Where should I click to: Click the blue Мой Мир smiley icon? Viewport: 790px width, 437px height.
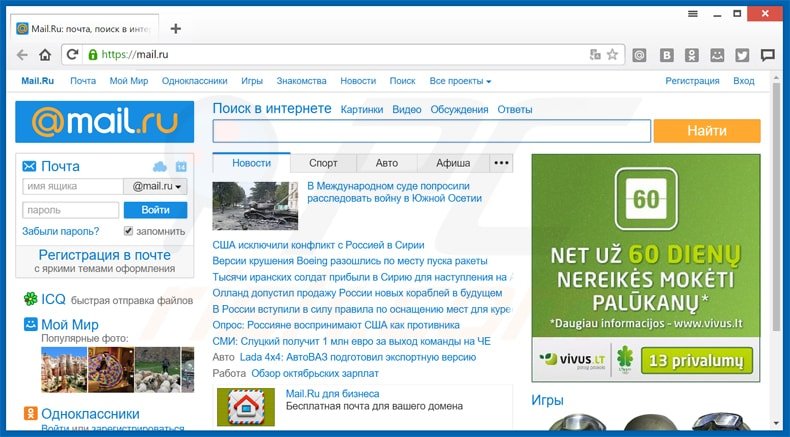(x=31, y=324)
